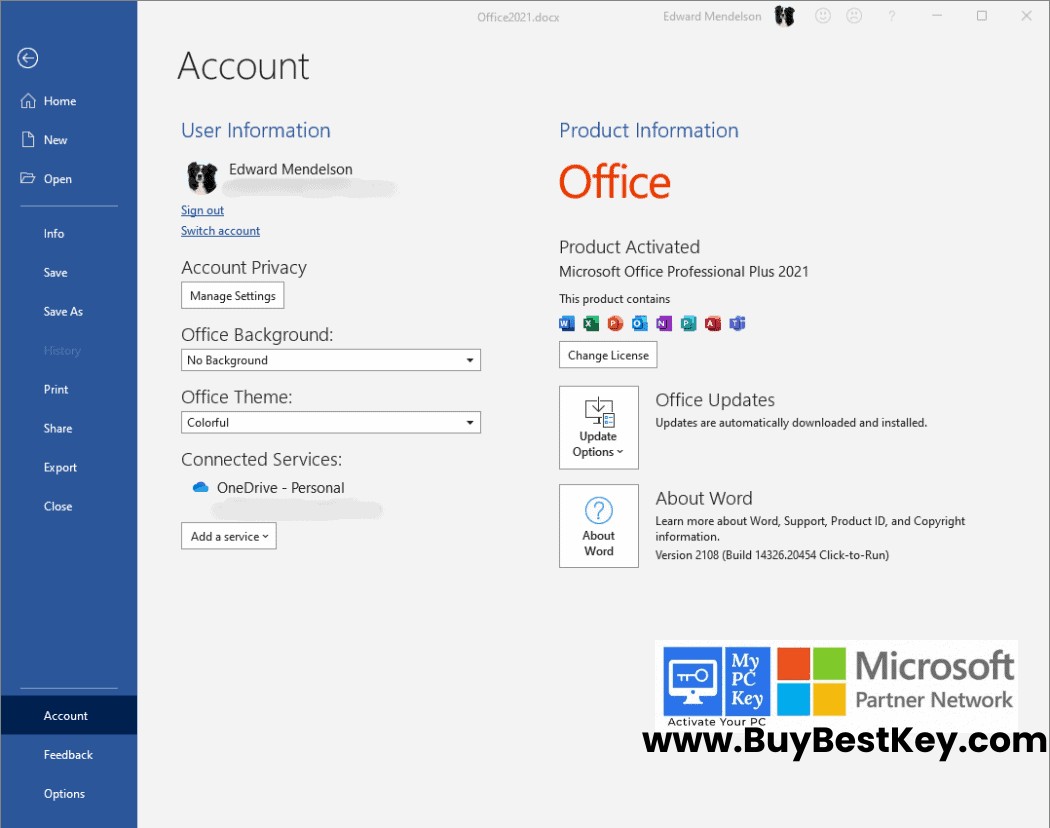Click the Change License button
The width and height of the screenshot is (1050, 828).
point(608,355)
